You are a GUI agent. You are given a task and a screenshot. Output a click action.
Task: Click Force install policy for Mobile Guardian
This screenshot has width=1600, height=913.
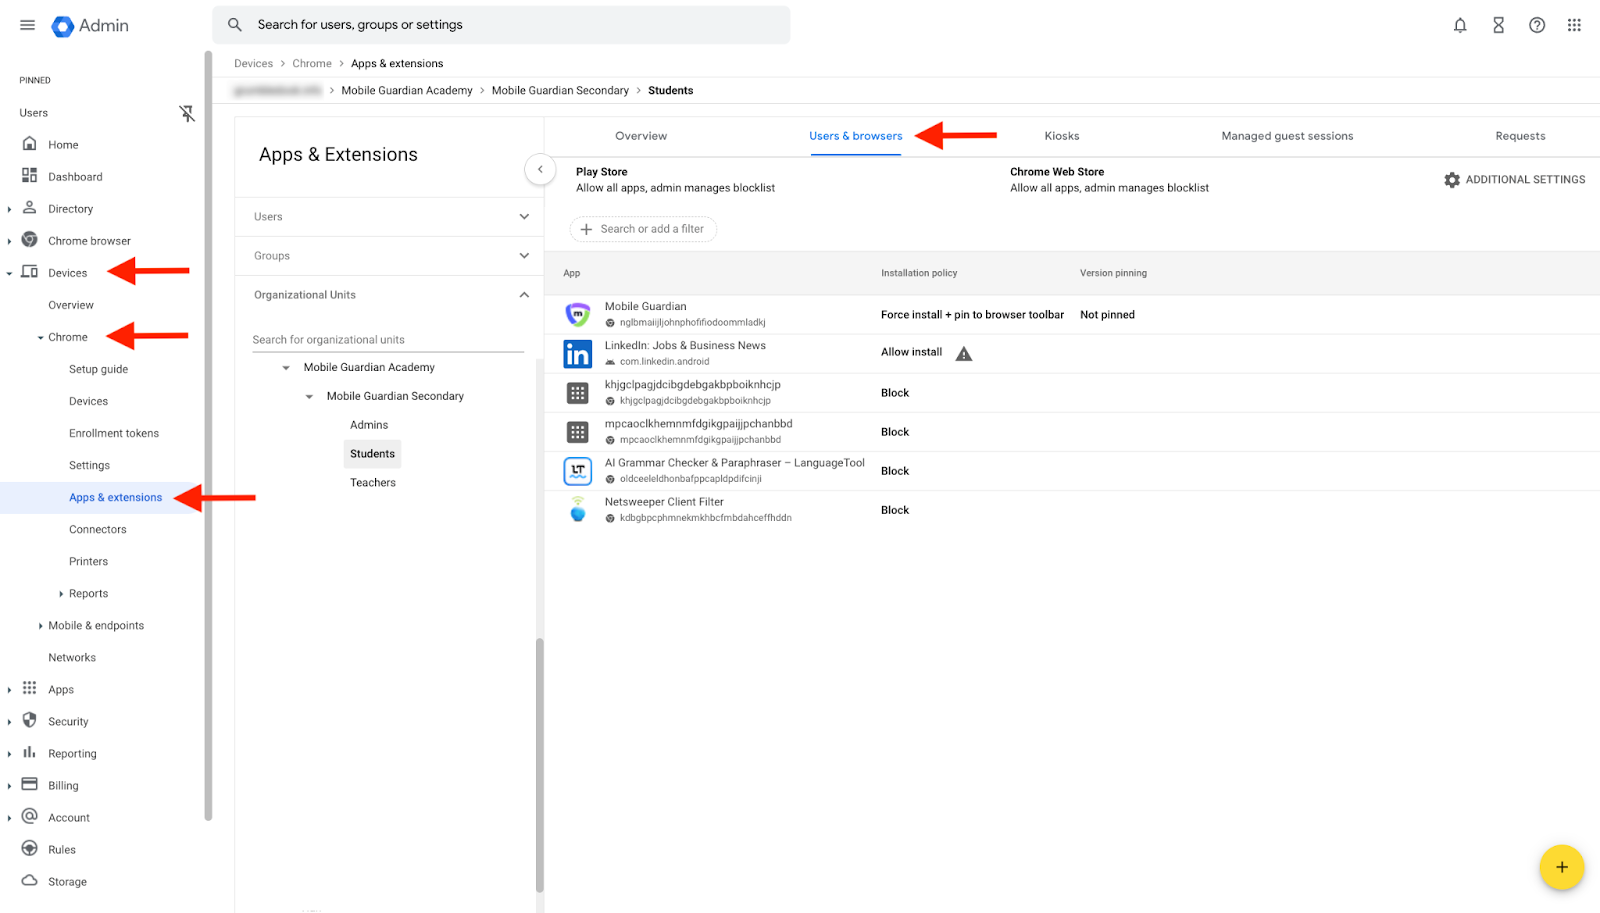pos(972,315)
